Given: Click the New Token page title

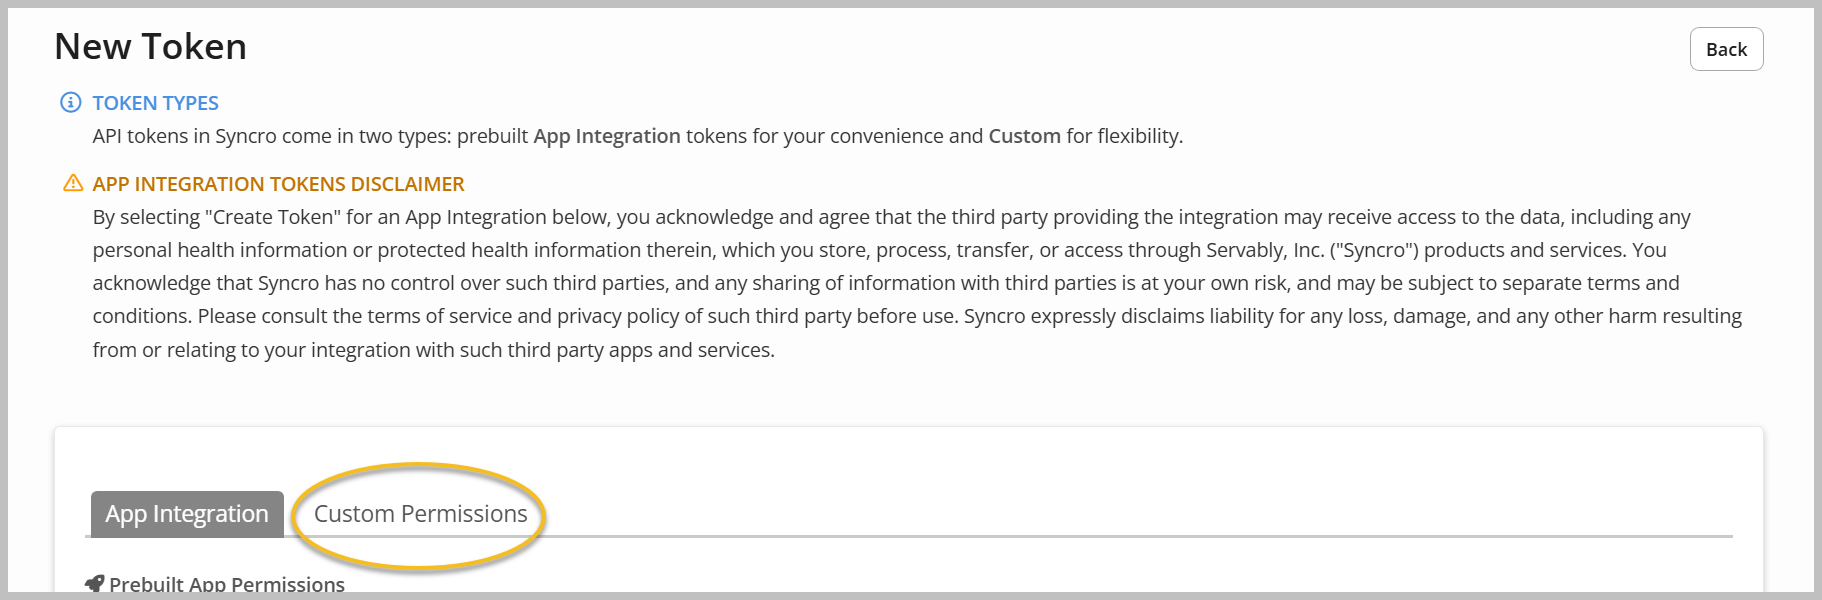Looking at the screenshot, I should (x=150, y=47).
